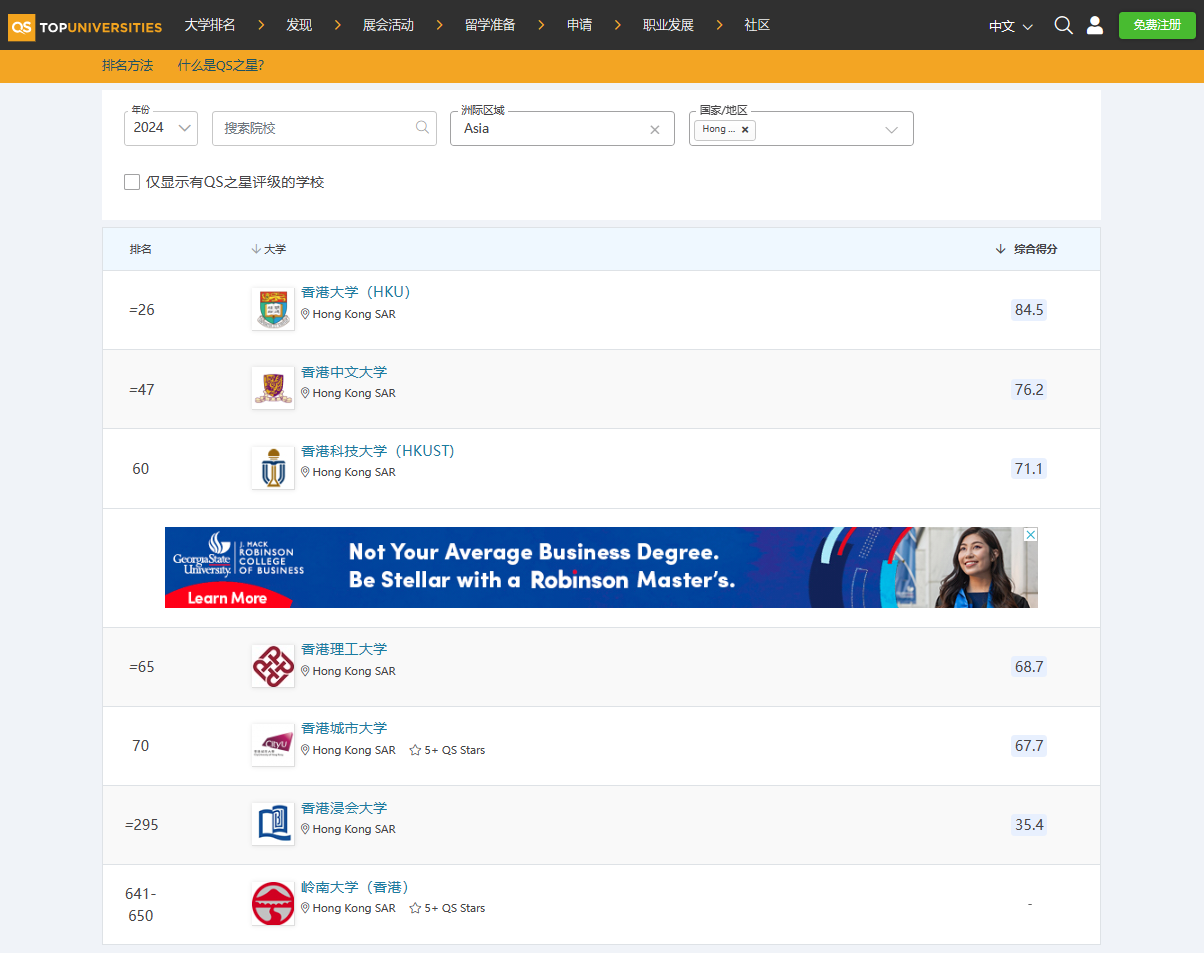
Task: Click the green 免费注册 button
Action: (1157, 25)
